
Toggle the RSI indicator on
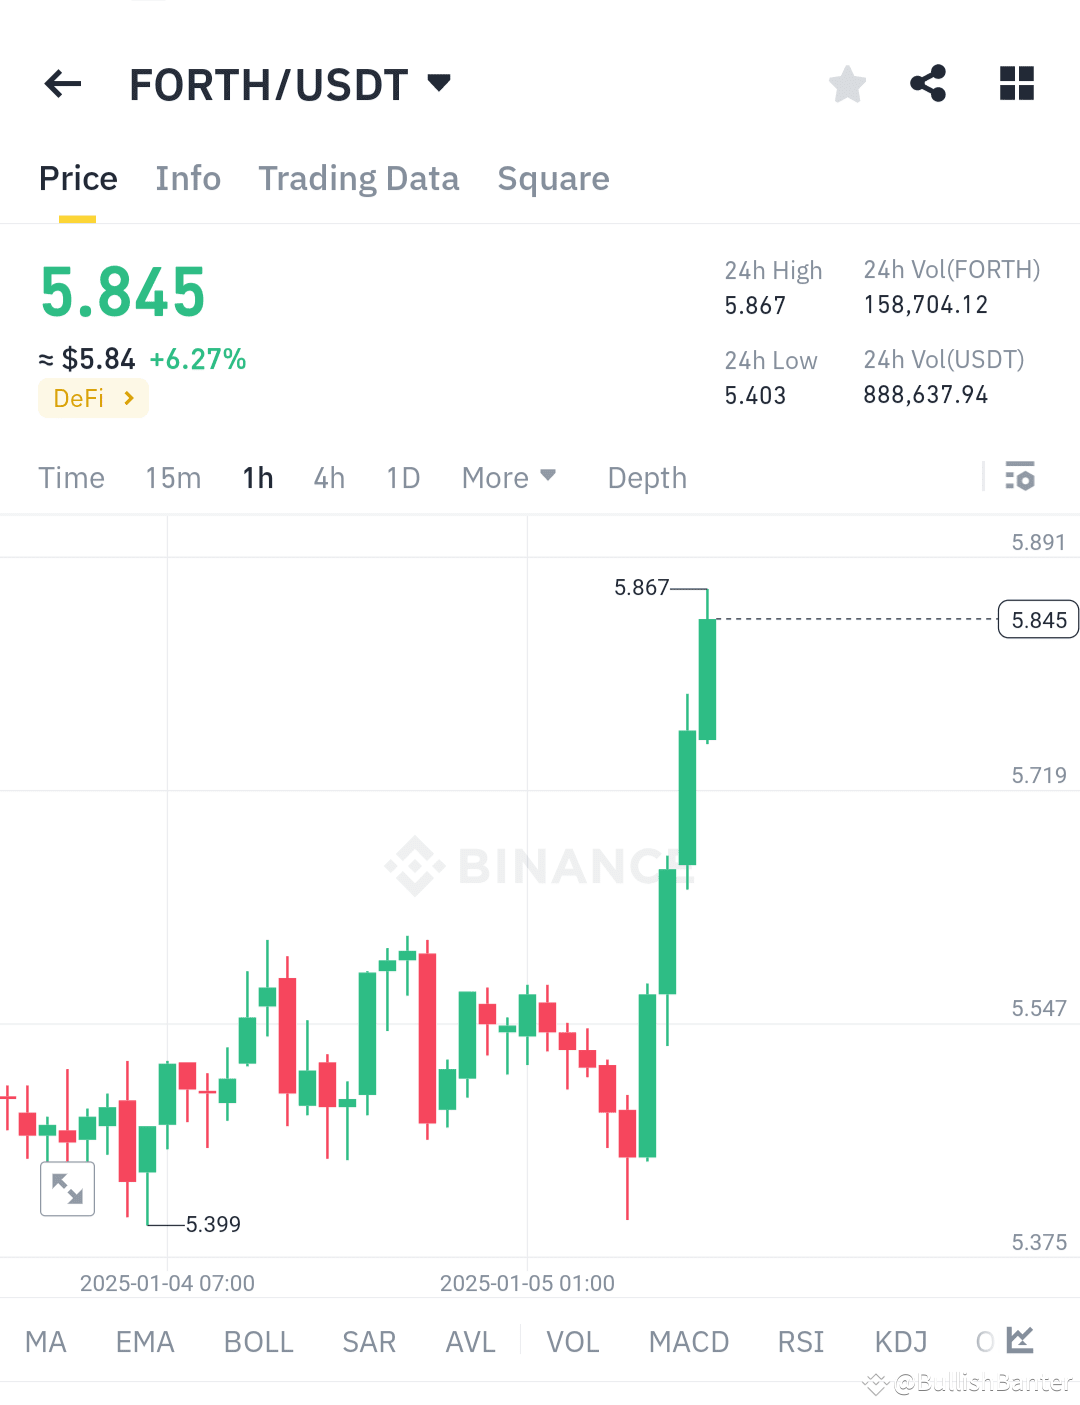pos(799,1342)
